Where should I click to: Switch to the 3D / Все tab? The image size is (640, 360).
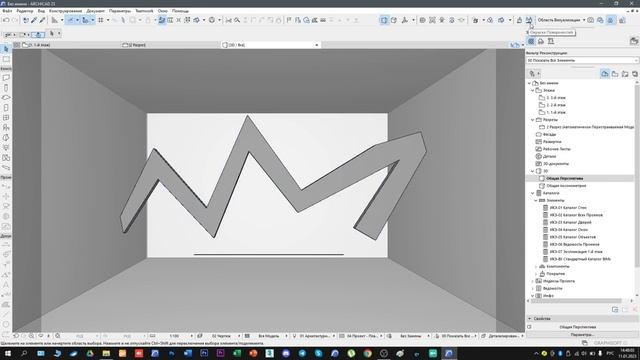coord(271,45)
